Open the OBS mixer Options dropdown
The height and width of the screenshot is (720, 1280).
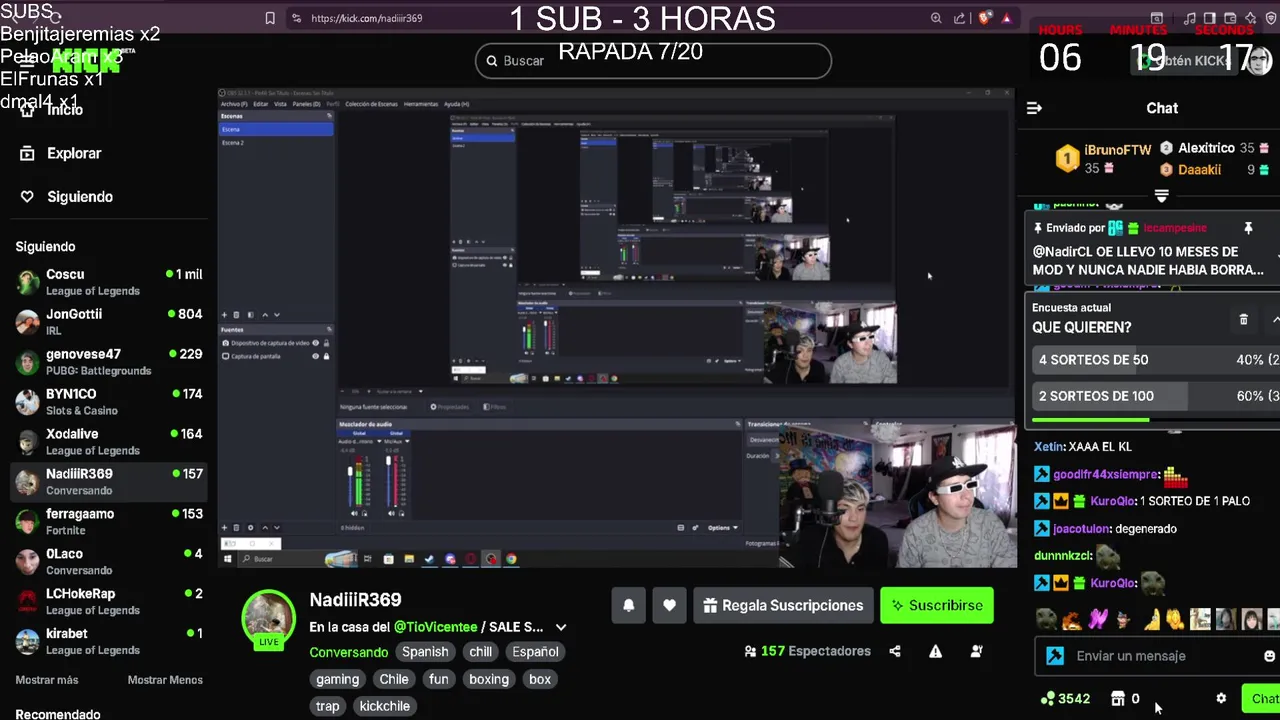tap(722, 527)
